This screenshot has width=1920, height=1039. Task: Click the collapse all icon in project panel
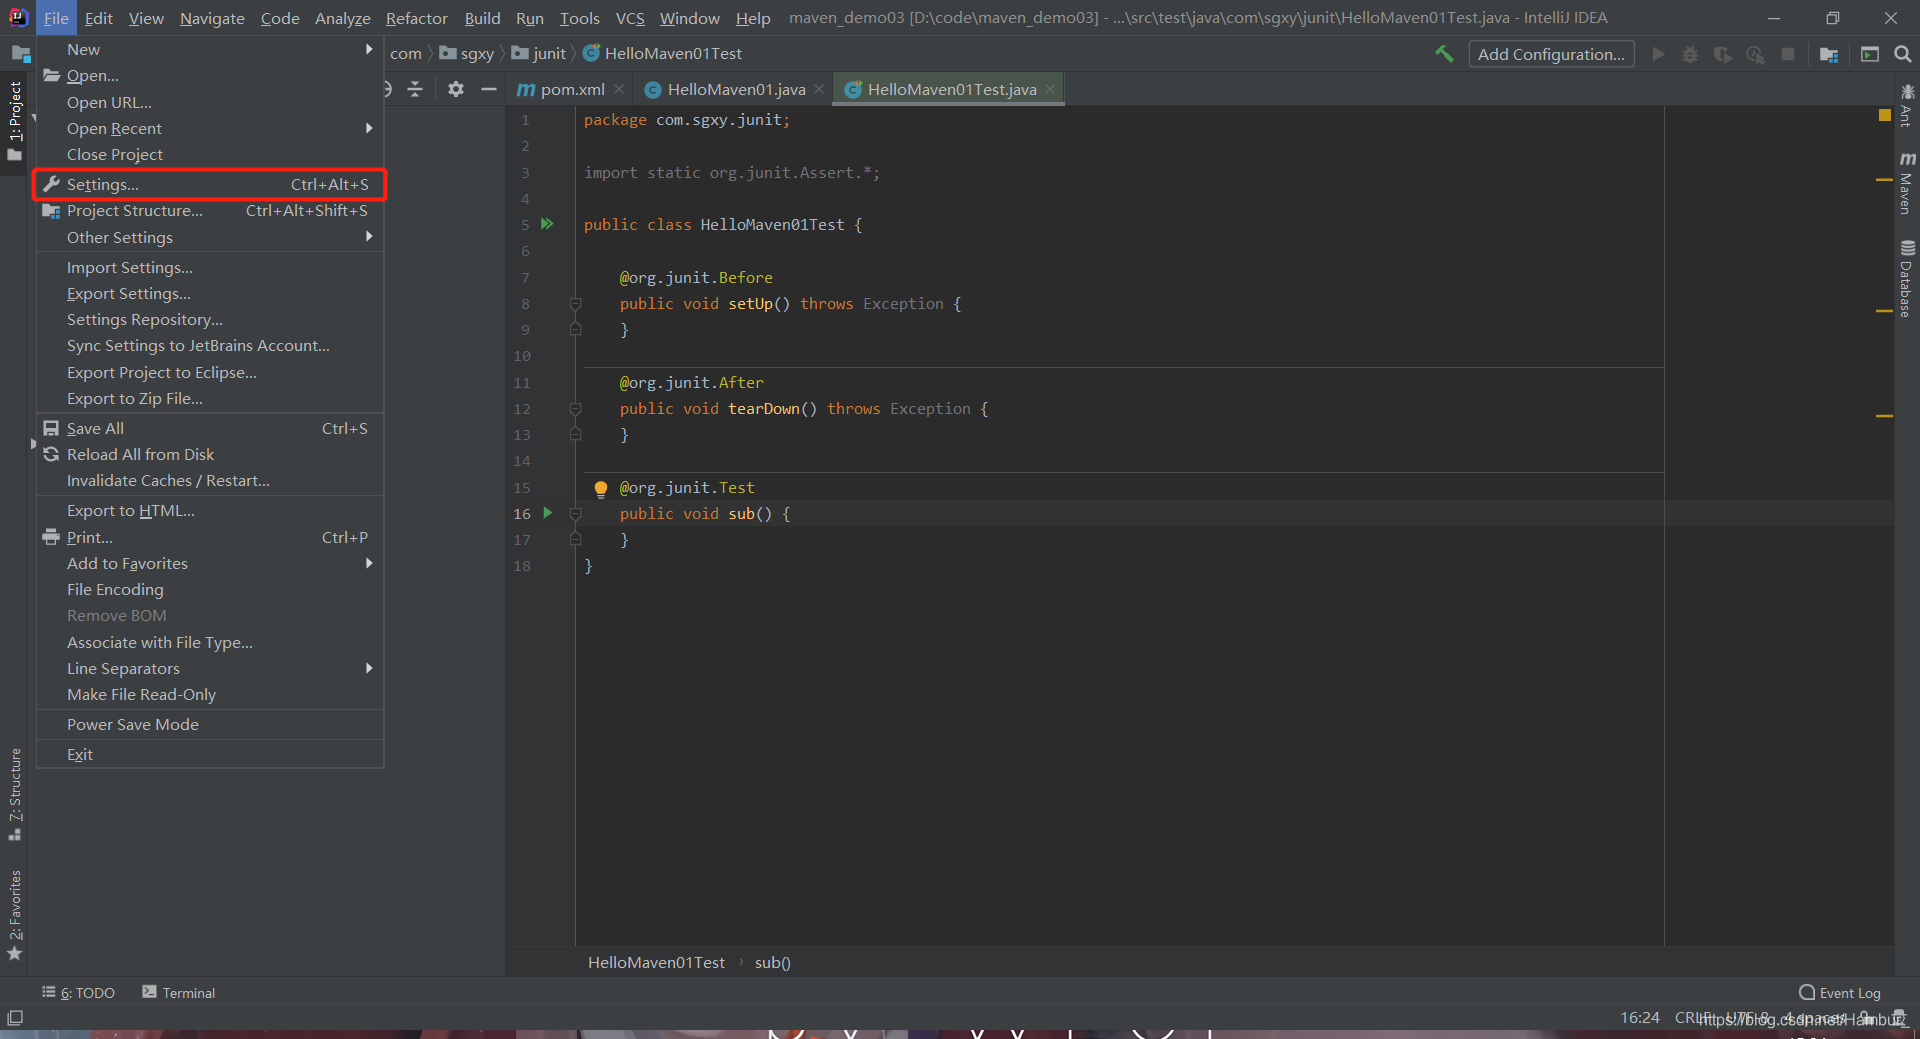coord(415,89)
